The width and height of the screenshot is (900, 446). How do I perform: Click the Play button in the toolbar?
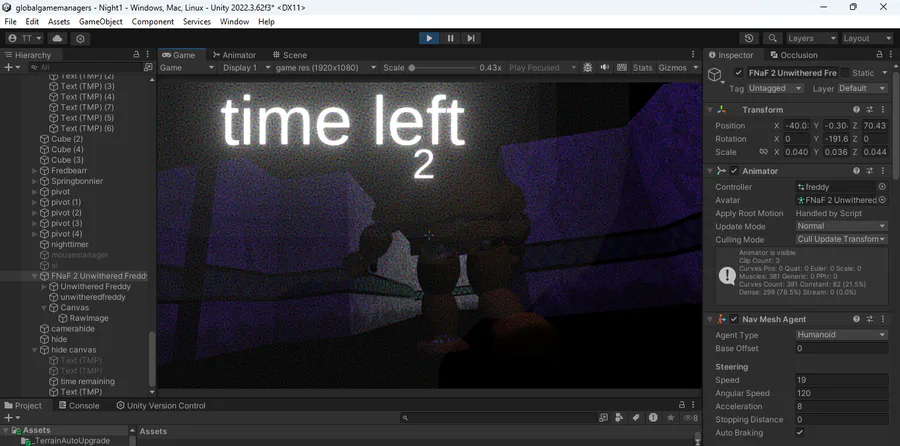(429, 38)
